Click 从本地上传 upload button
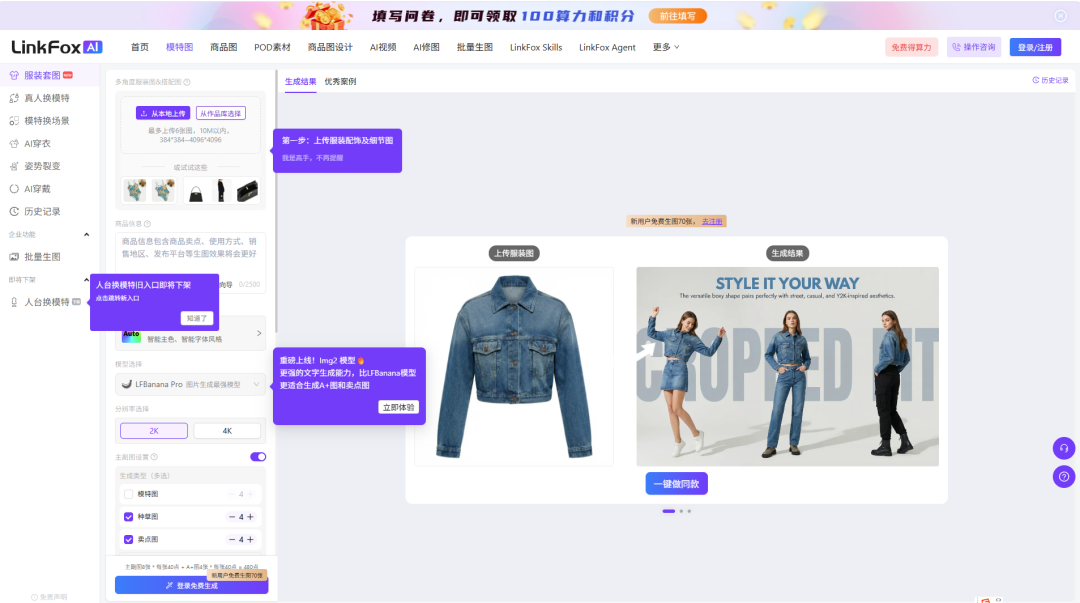This screenshot has width=1080, height=603. pos(163,113)
